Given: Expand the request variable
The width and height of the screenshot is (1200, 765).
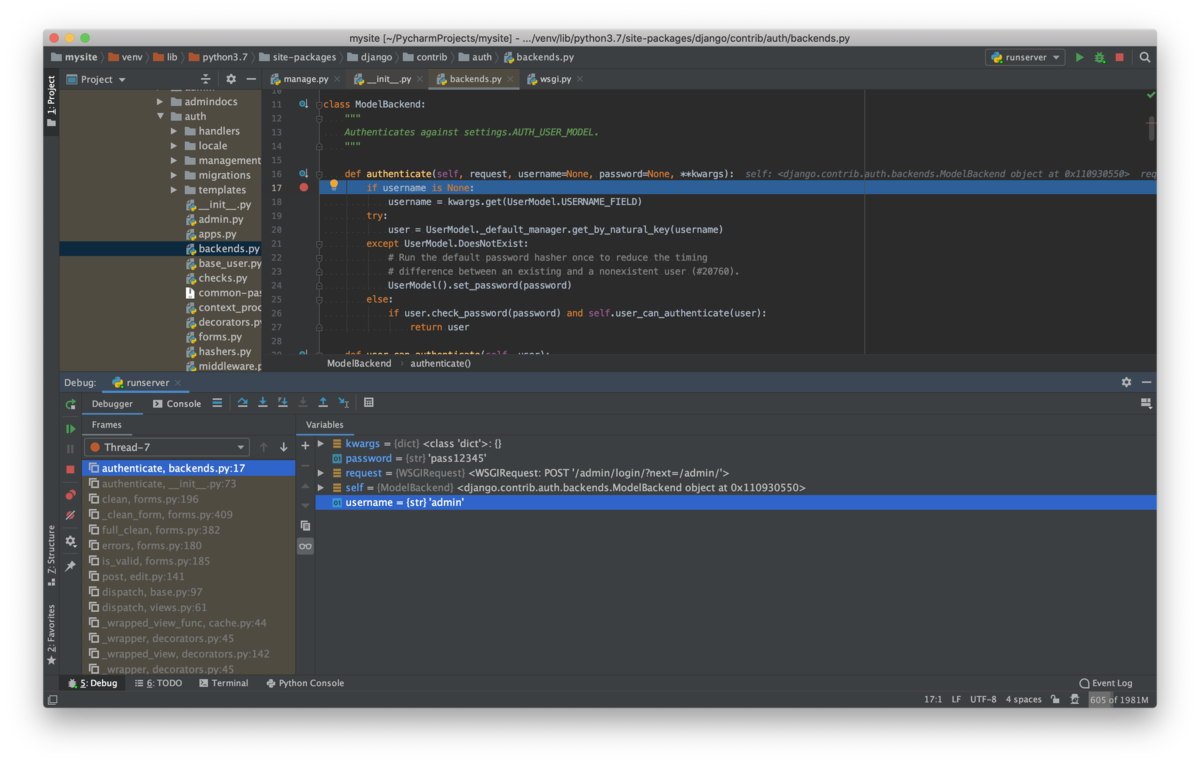Looking at the screenshot, I should [321, 473].
